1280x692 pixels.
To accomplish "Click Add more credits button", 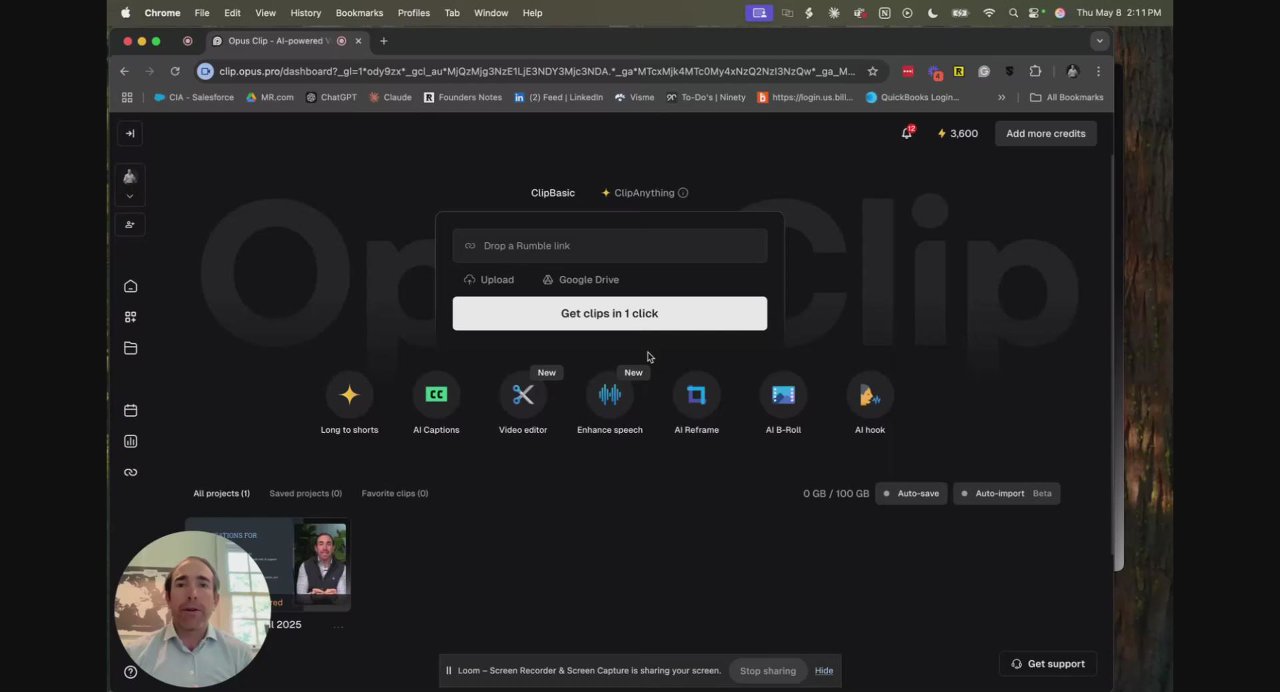I will (x=1046, y=133).
